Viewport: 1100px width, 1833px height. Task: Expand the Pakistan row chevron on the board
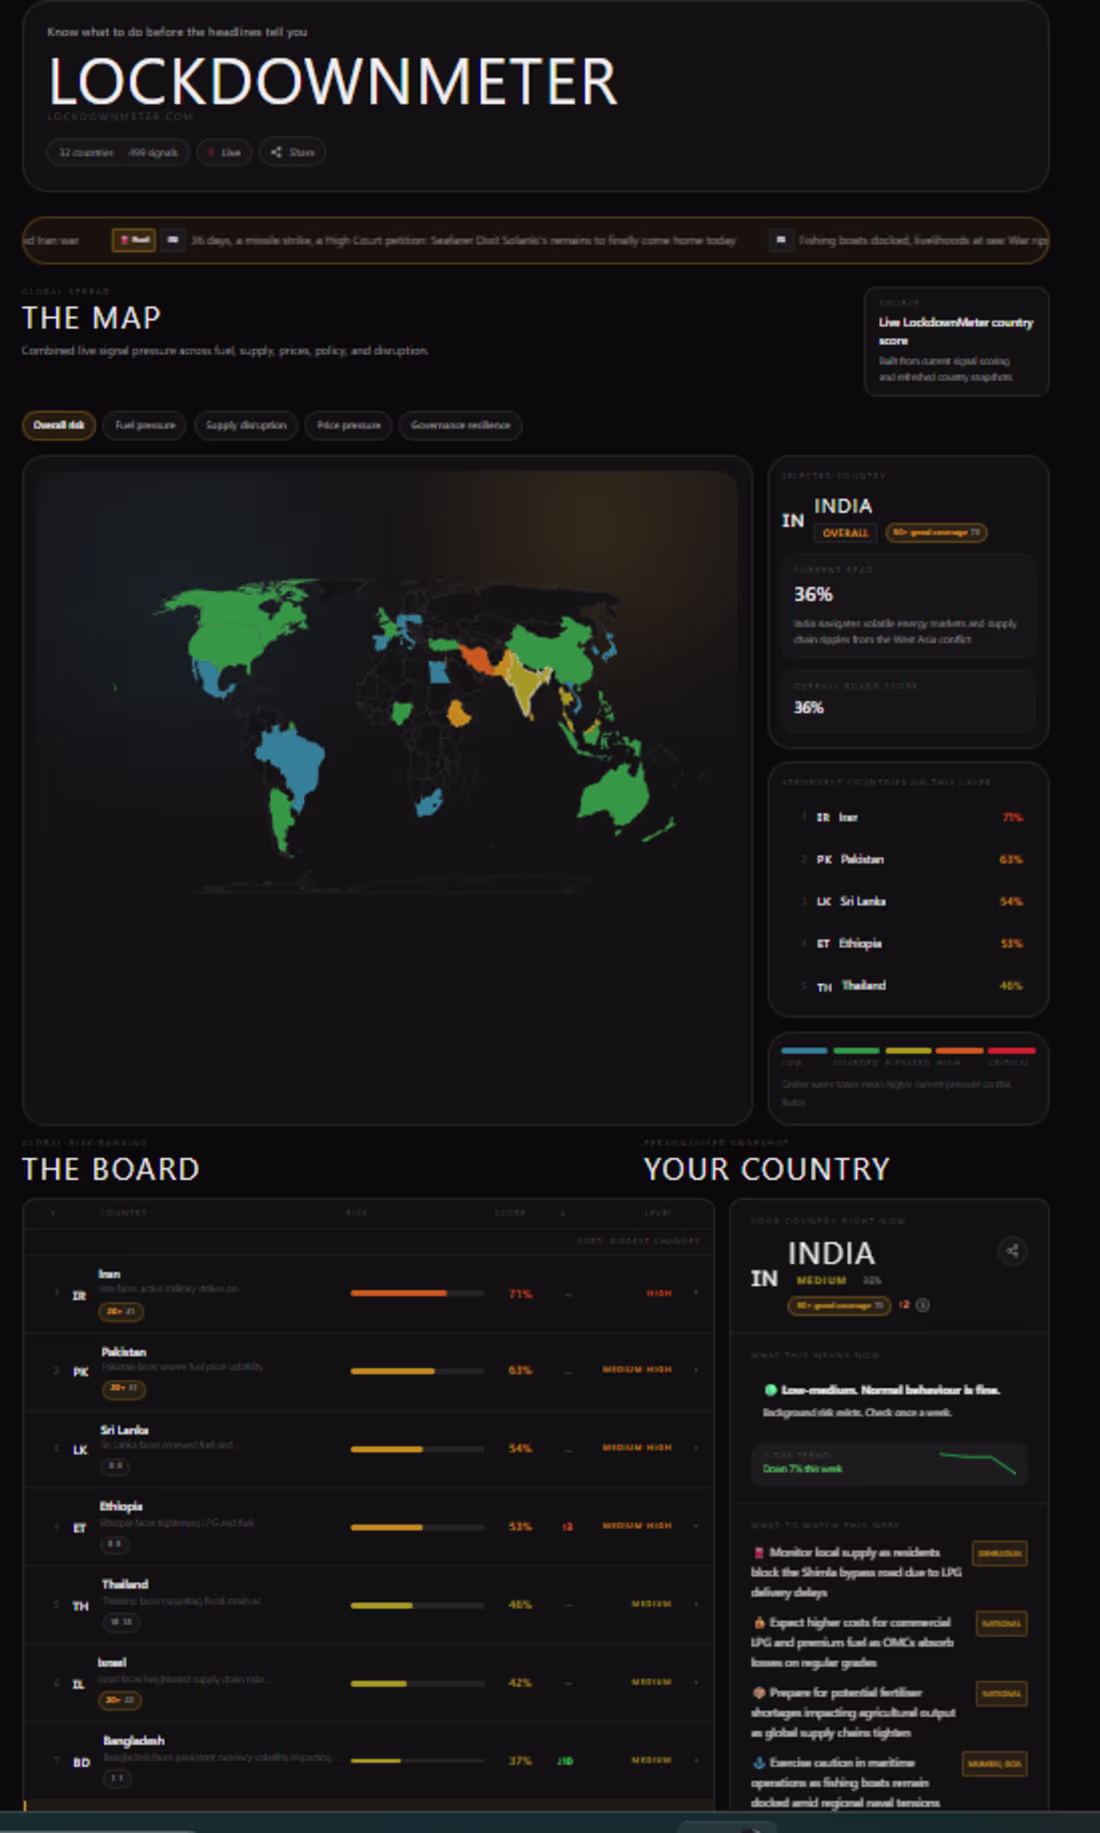(x=696, y=1370)
